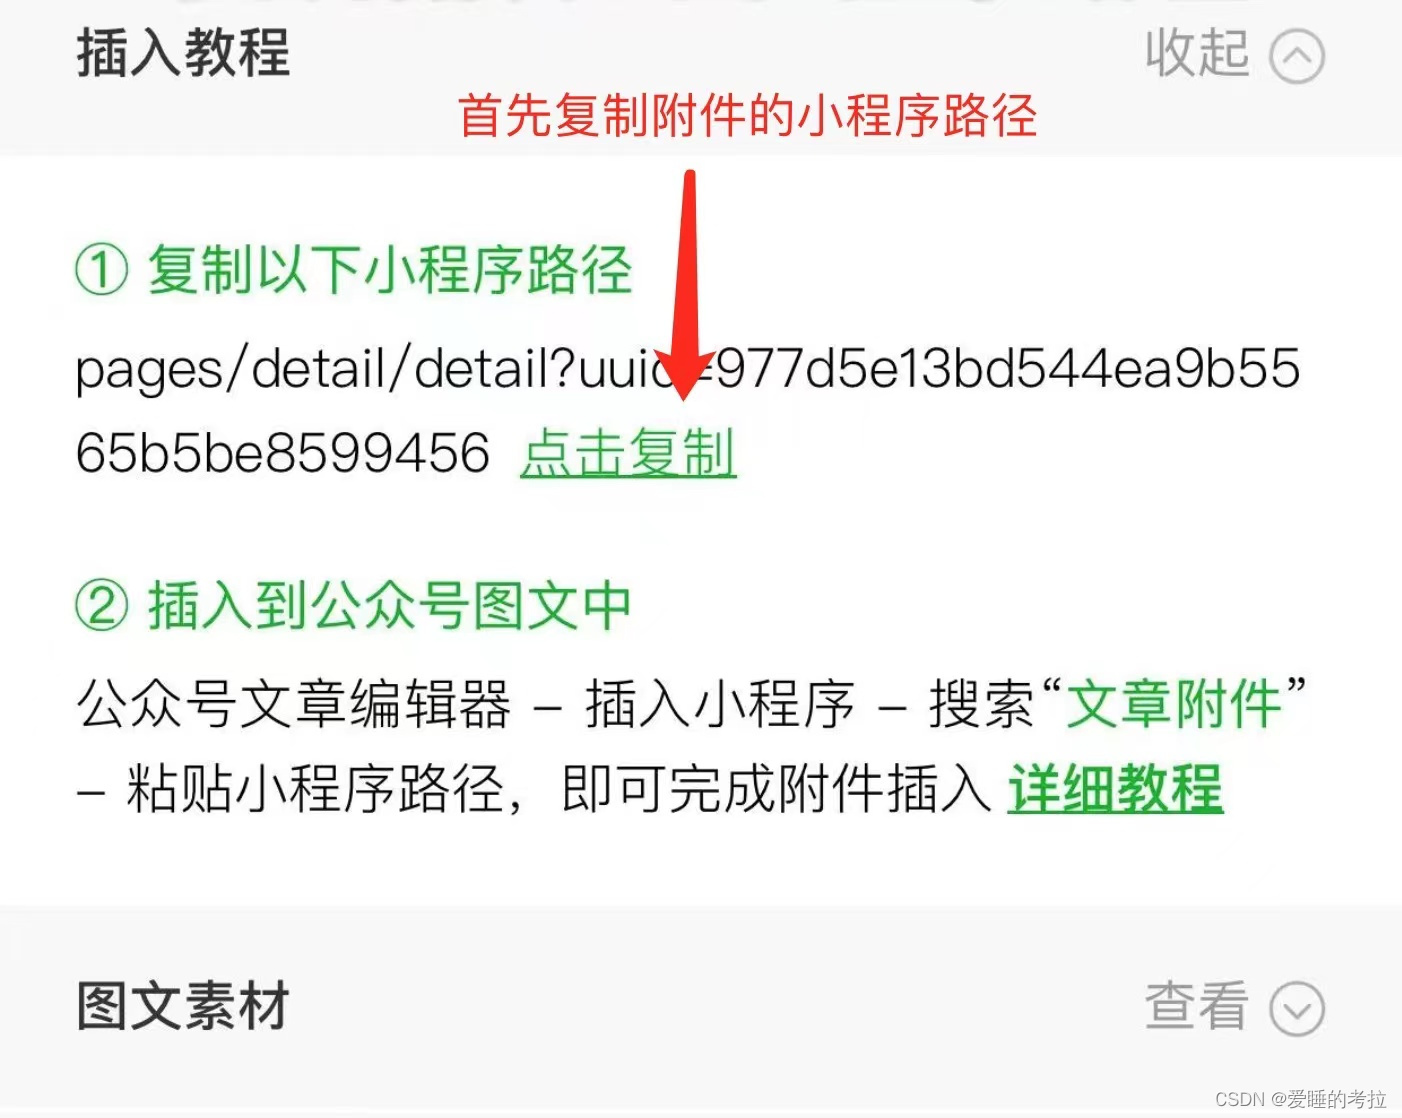Viewport: 1402px width, 1118px height.
Task: Select the 图文素材 section header
Action: (183, 1006)
